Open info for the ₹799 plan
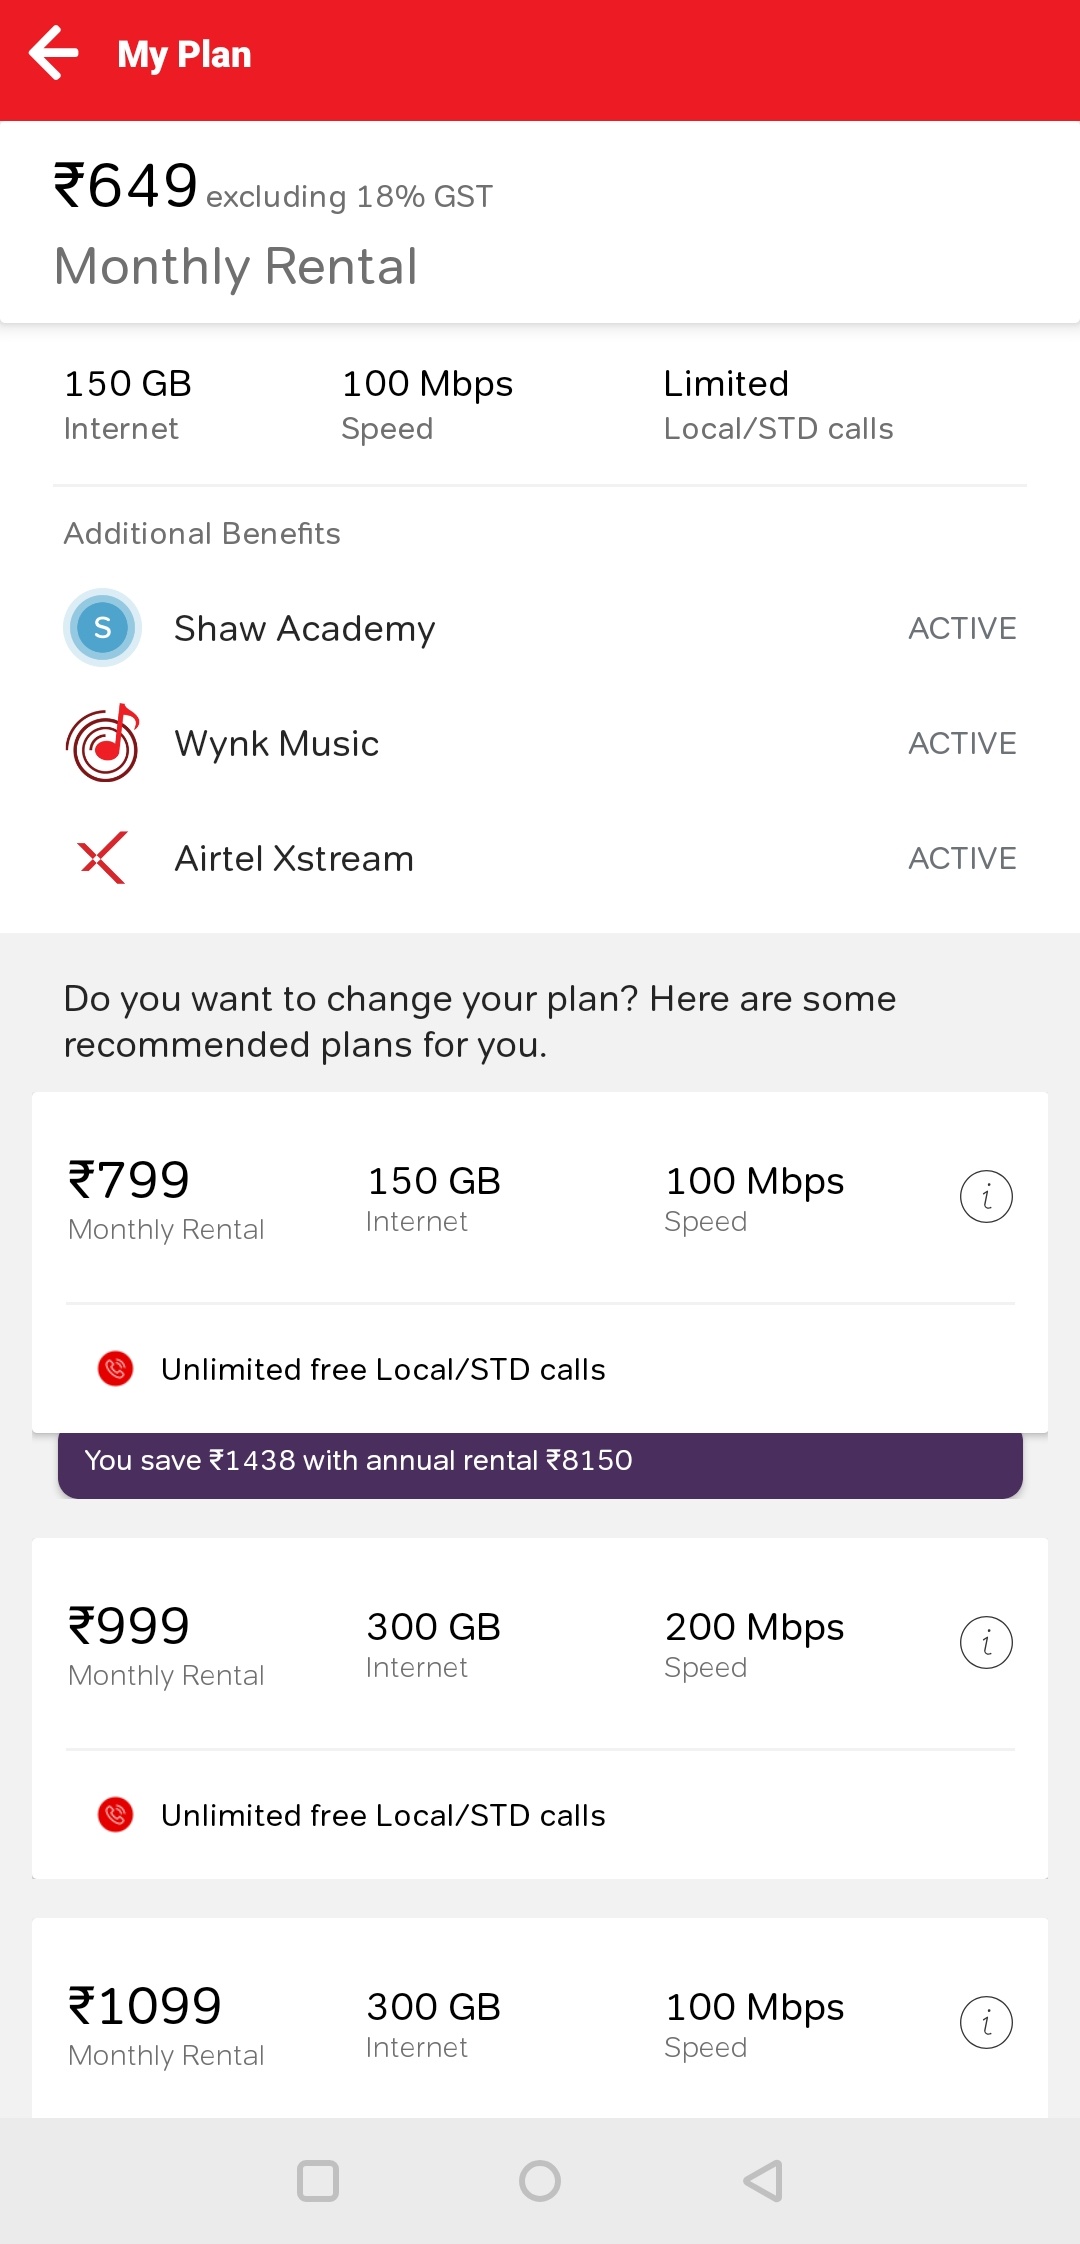The image size is (1080, 2244). click(x=986, y=1197)
